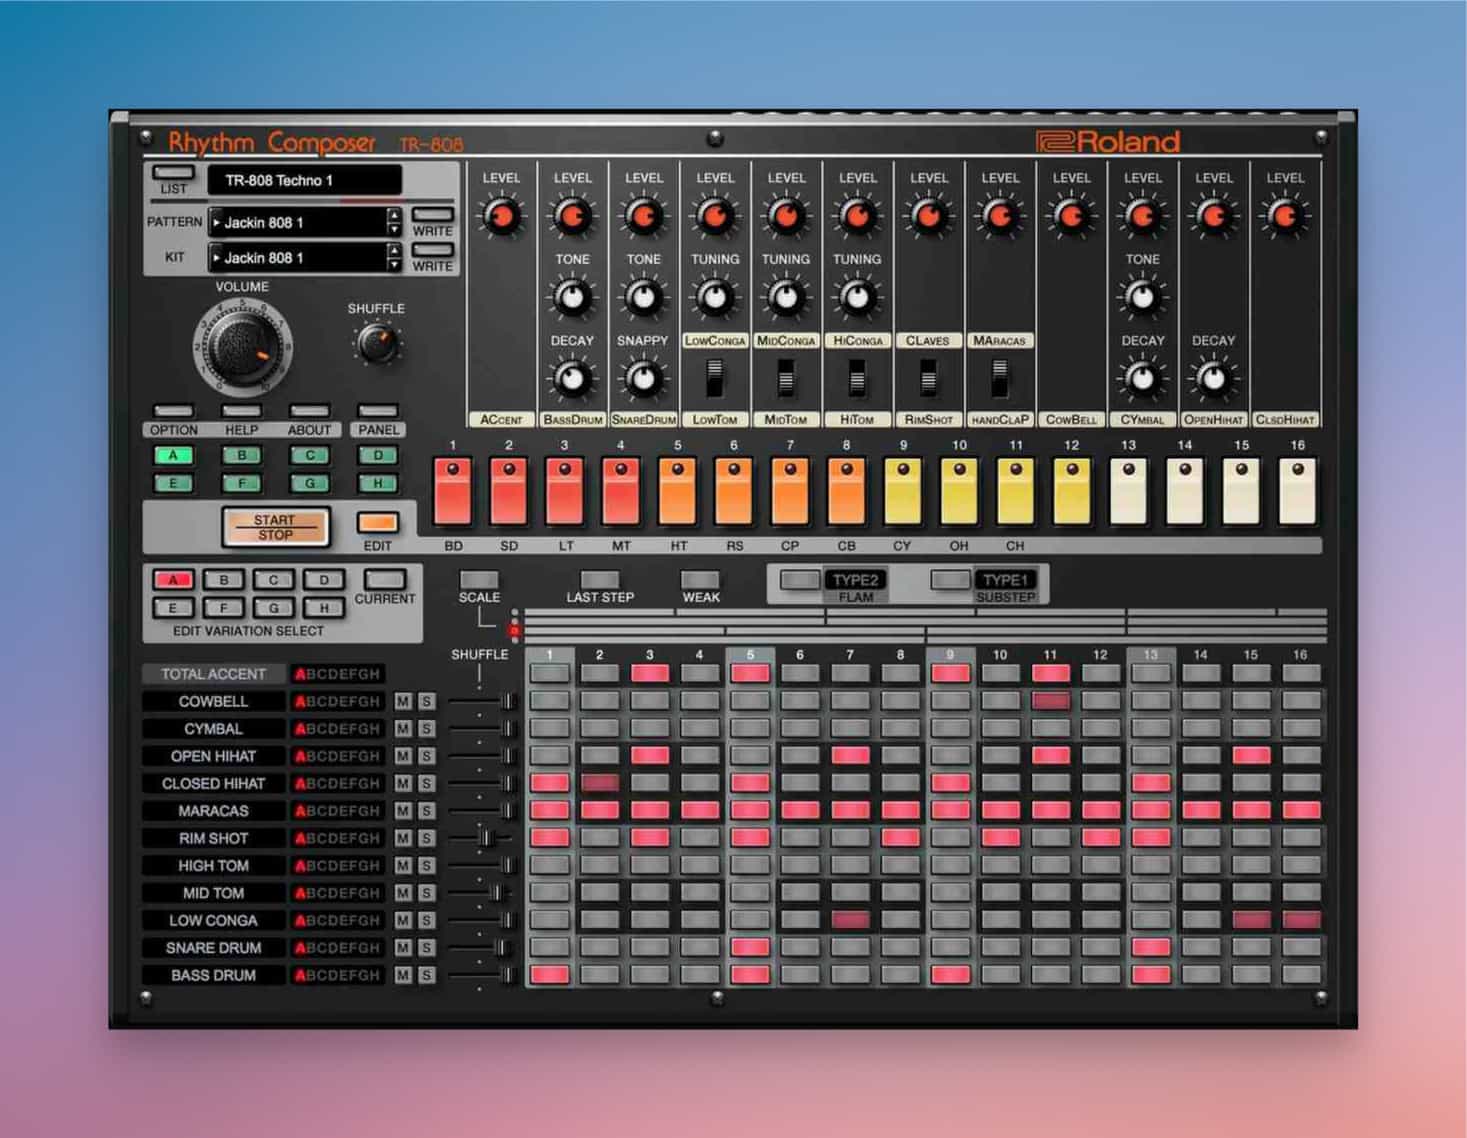Move the RIM SHOT shuffle slider
1467x1138 pixels.
pyautogui.click(x=486, y=838)
